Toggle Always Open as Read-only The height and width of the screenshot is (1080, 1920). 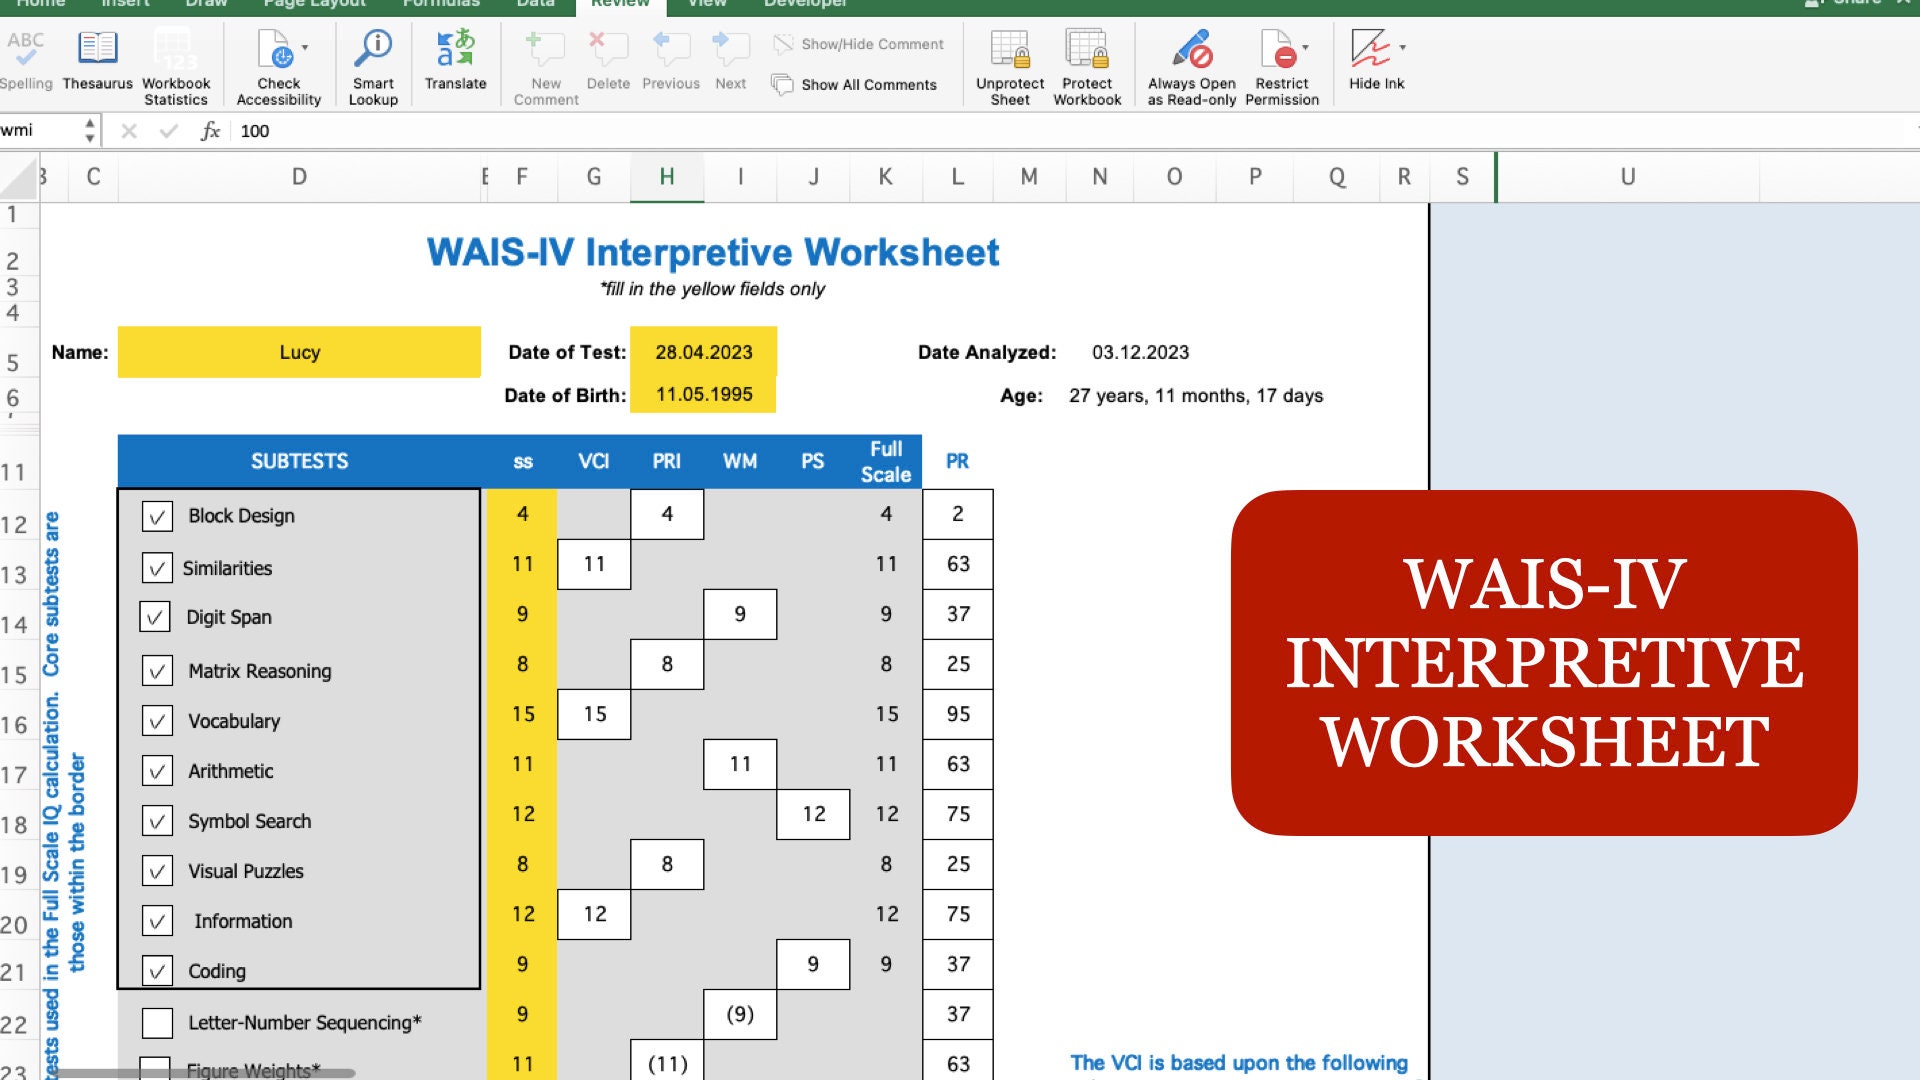tap(1192, 62)
